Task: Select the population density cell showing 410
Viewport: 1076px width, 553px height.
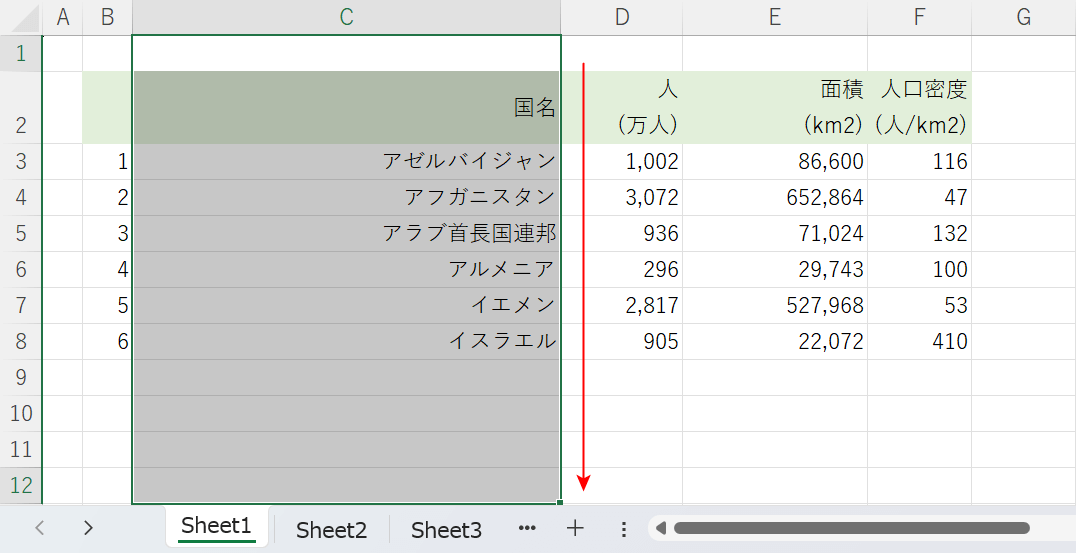Action: tap(918, 342)
